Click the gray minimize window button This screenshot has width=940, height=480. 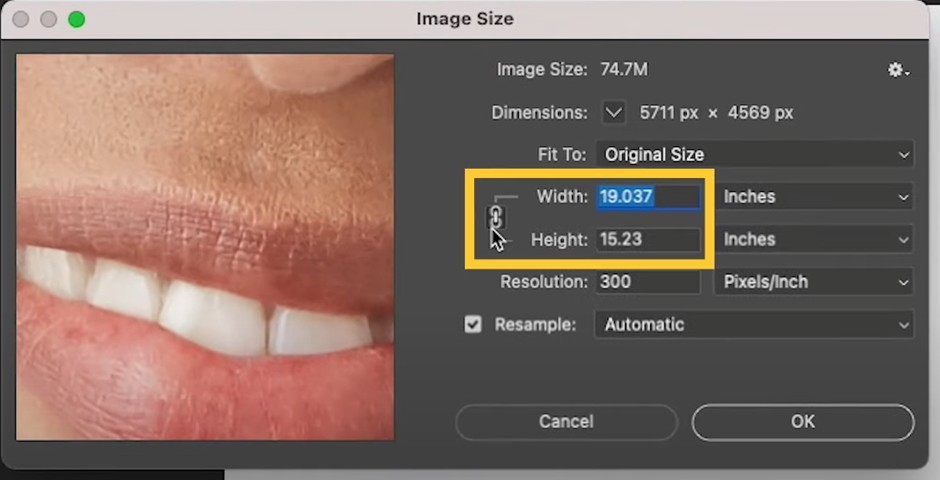pyautogui.click(x=49, y=19)
